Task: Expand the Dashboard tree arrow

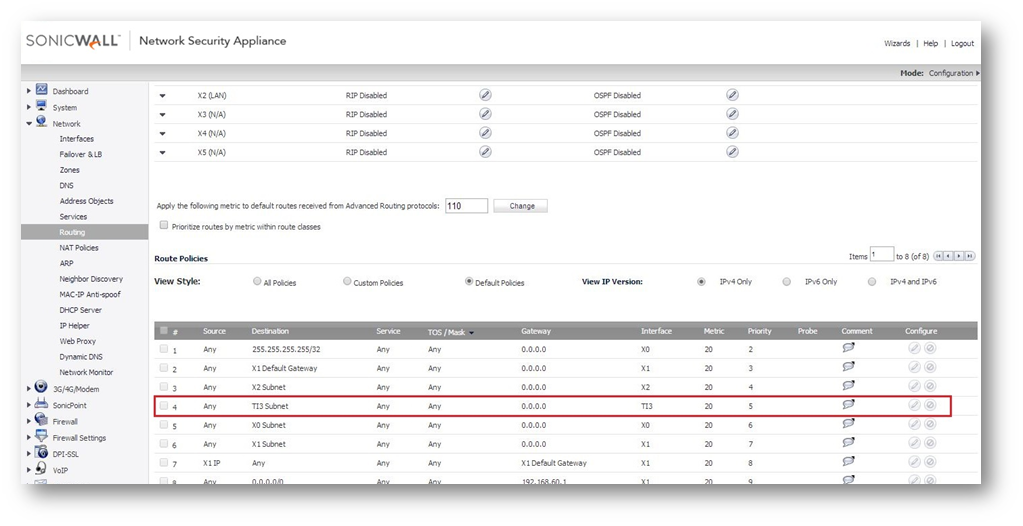Action: (29, 91)
